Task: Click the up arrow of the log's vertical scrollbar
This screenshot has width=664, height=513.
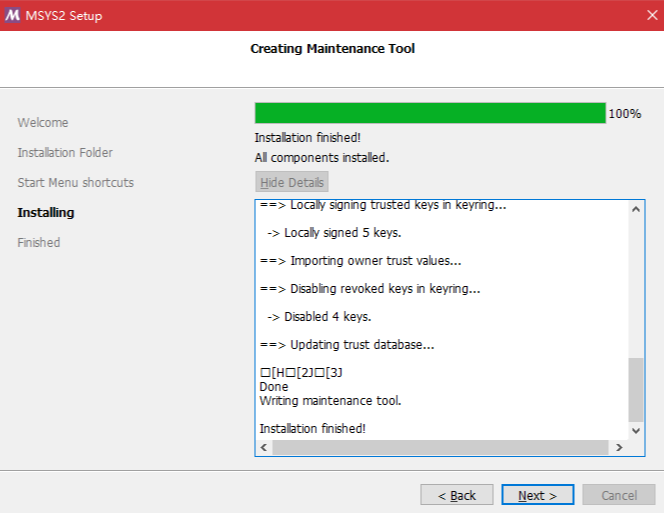Action: [x=636, y=209]
